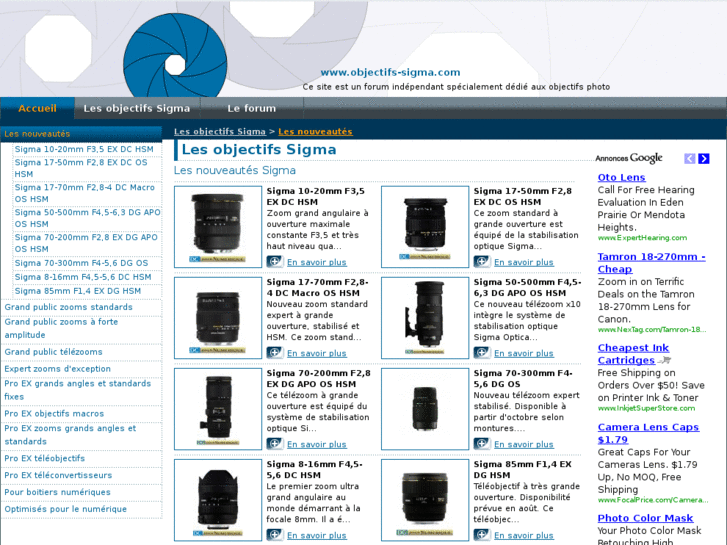The image size is (727, 545).
Task: Select Les nouveautés in the sidebar menu
Action: pyautogui.click(x=81, y=134)
